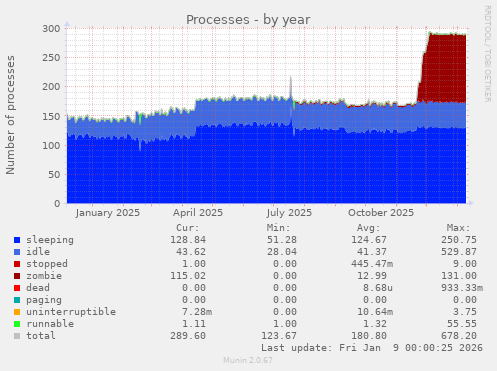
Task: Click total max value 678.20
Action: (x=459, y=336)
